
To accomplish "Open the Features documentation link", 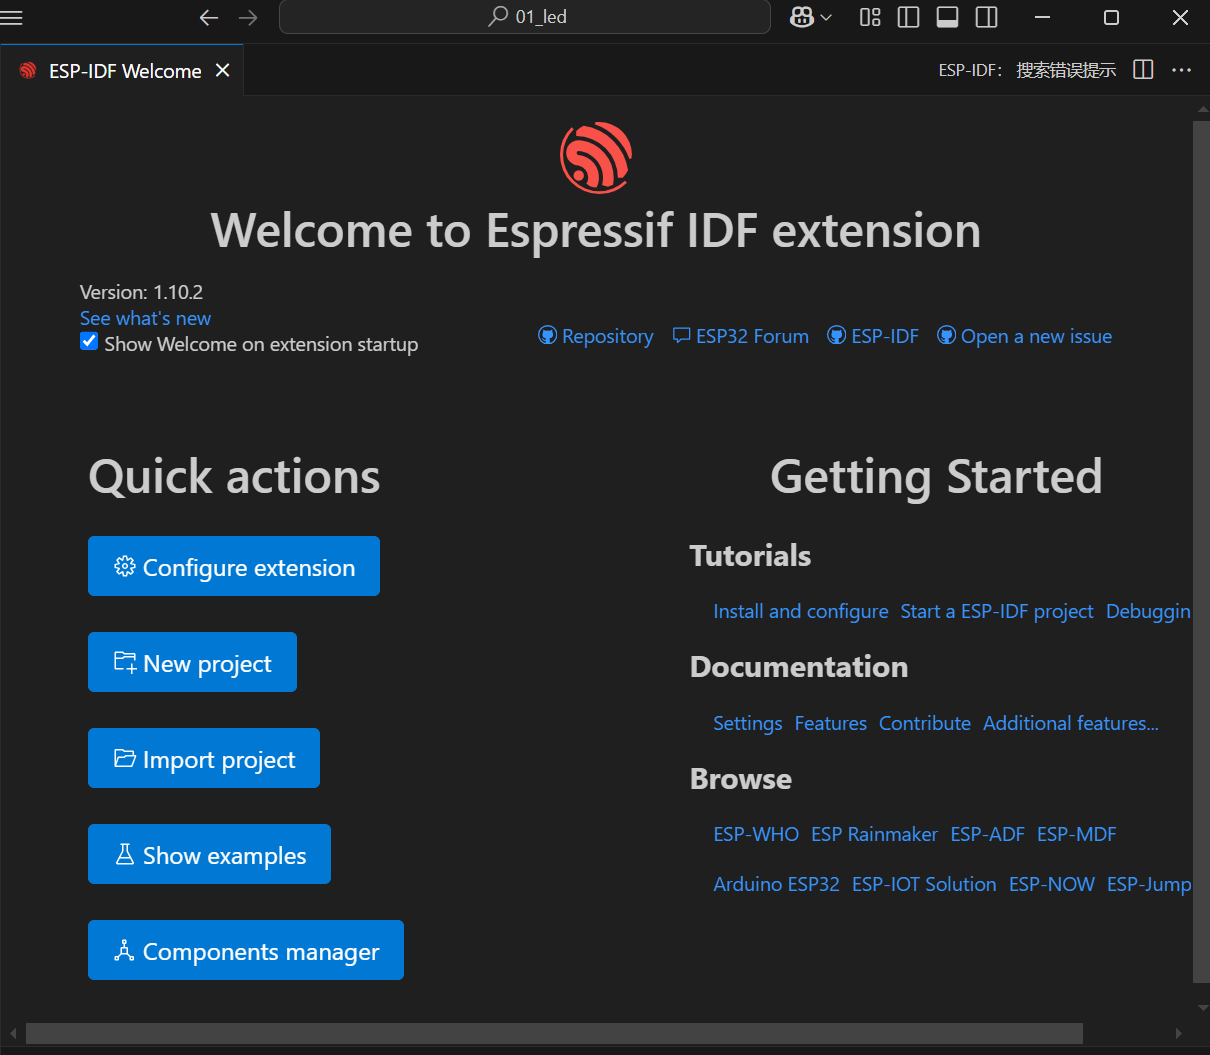I will pos(831,723).
